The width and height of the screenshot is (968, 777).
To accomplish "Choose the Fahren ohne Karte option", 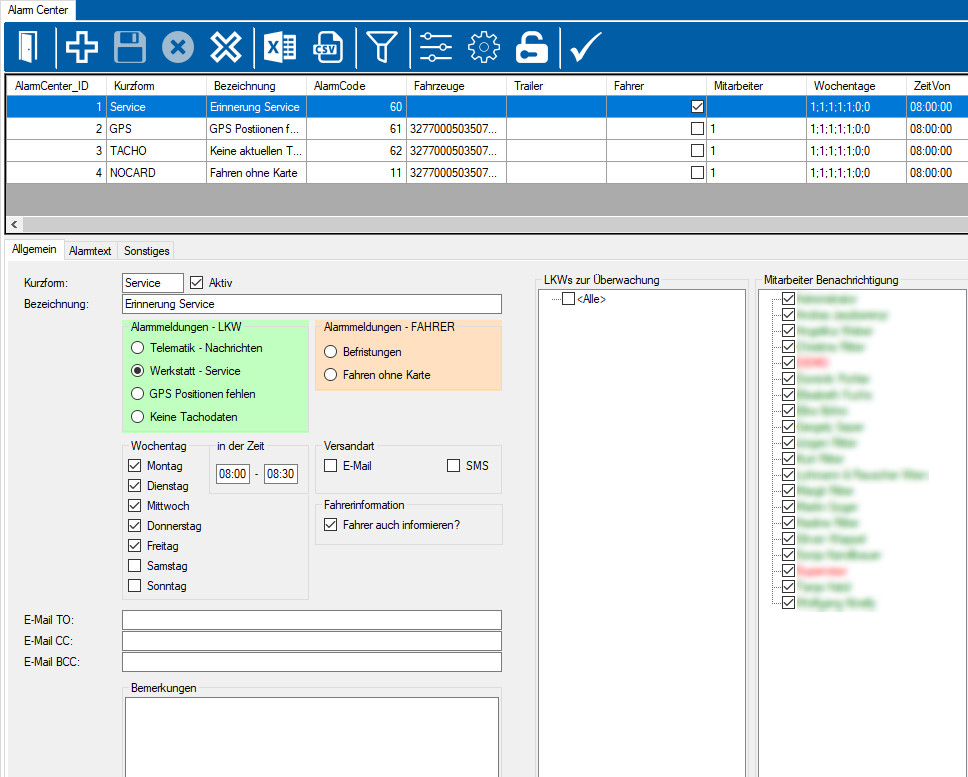I will 332,375.
